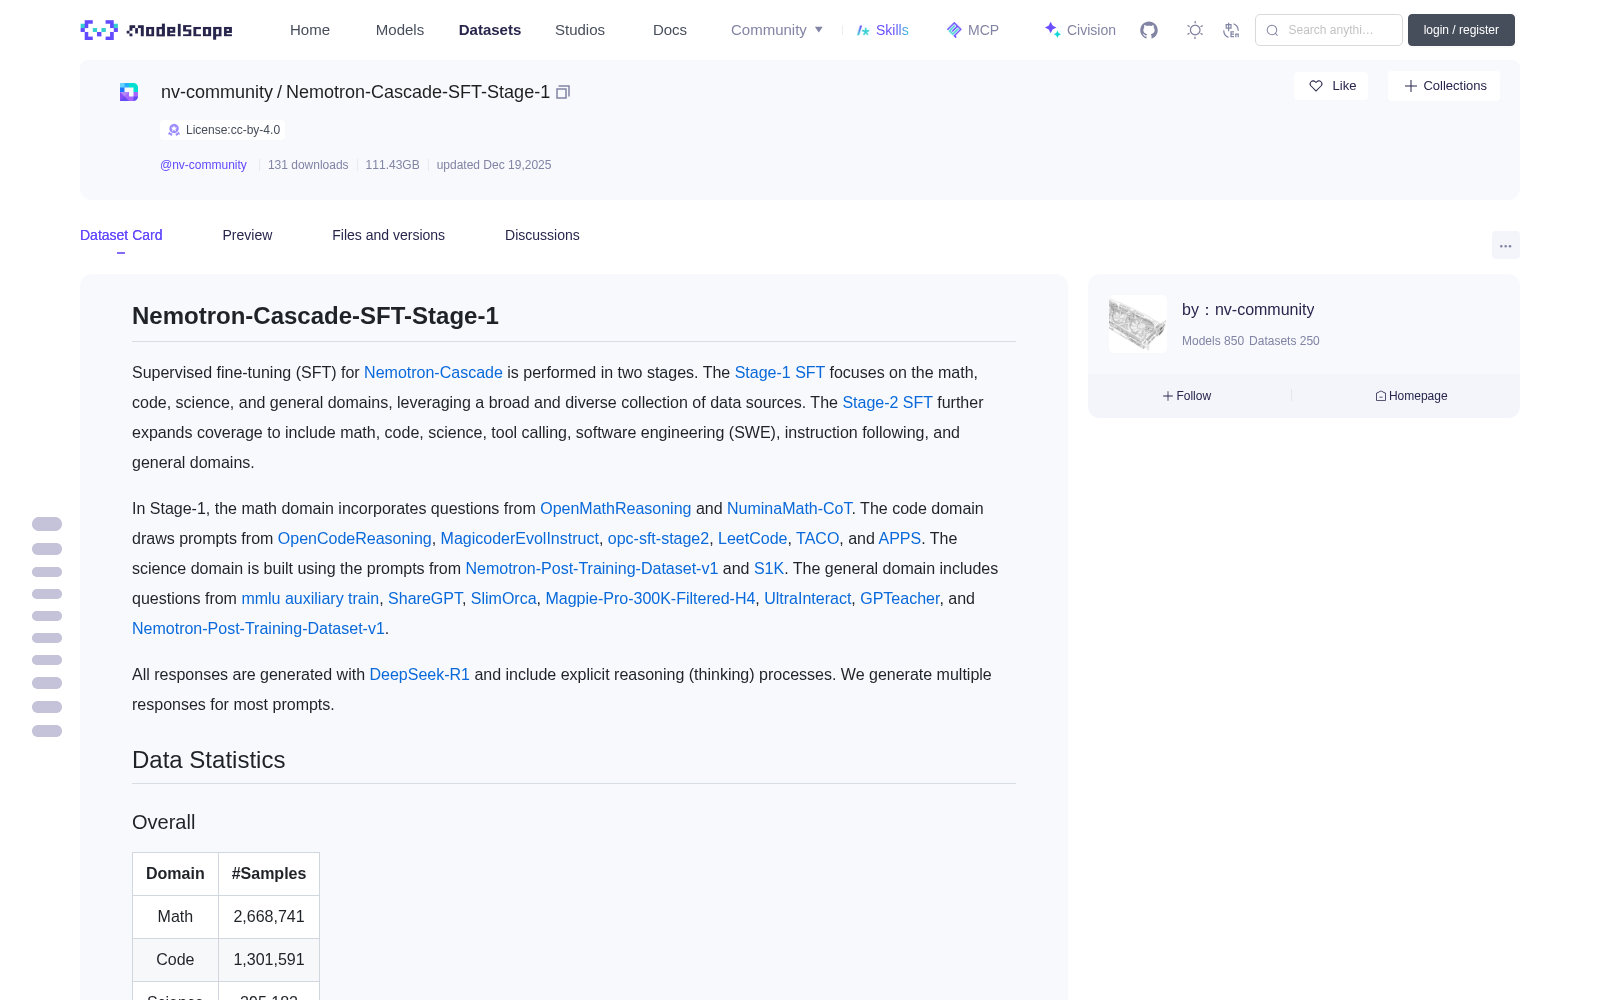Open the nv-community Homepage button
The height and width of the screenshot is (1000, 1600).
pyautogui.click(x=1411, y=396)
